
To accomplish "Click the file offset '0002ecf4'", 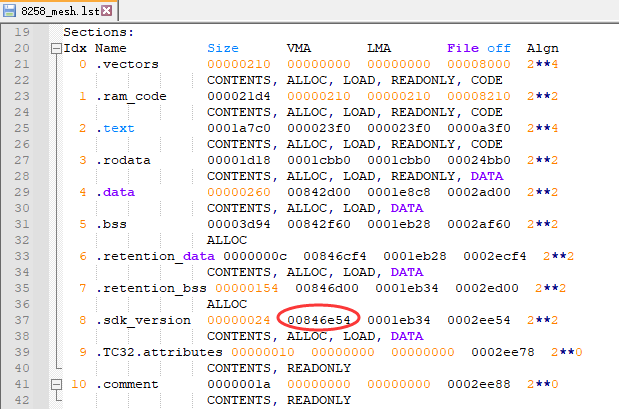I will click(495, 256).
